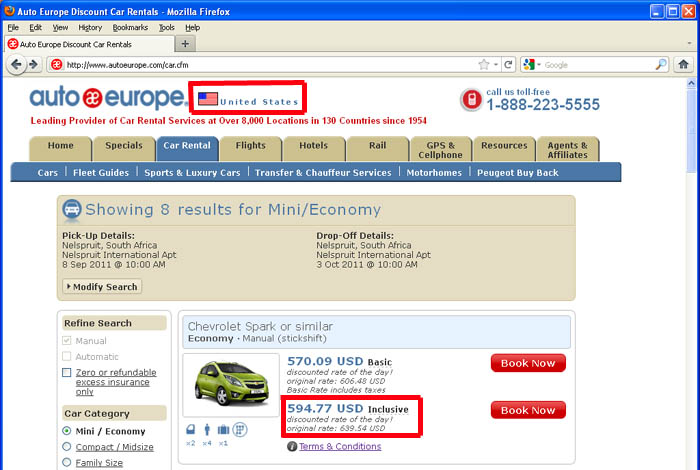Viewport: 700px width, 470px height.
Task: Open Transfer & Chauffeur Services link
Action: click(x=323, y=173)
